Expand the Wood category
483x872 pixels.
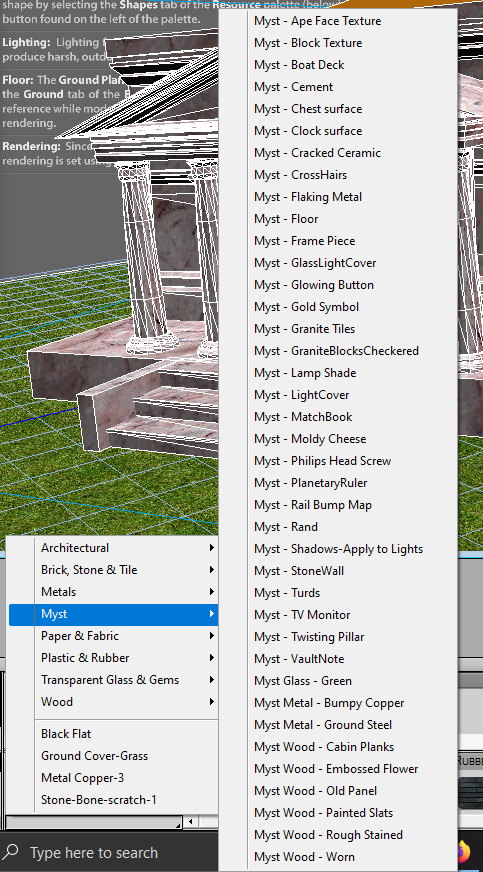pyautogui.click(x=113, y=702)
